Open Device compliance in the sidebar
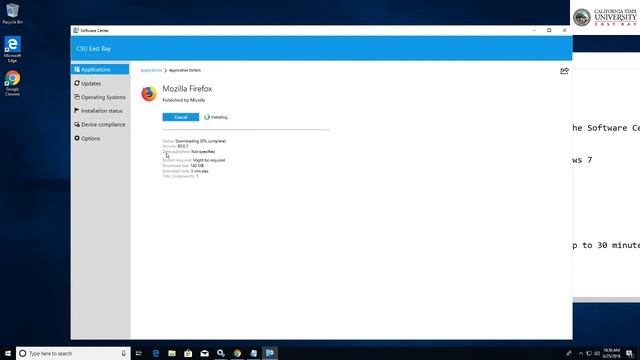The image size is (640, 360). [x=100, y=124]
